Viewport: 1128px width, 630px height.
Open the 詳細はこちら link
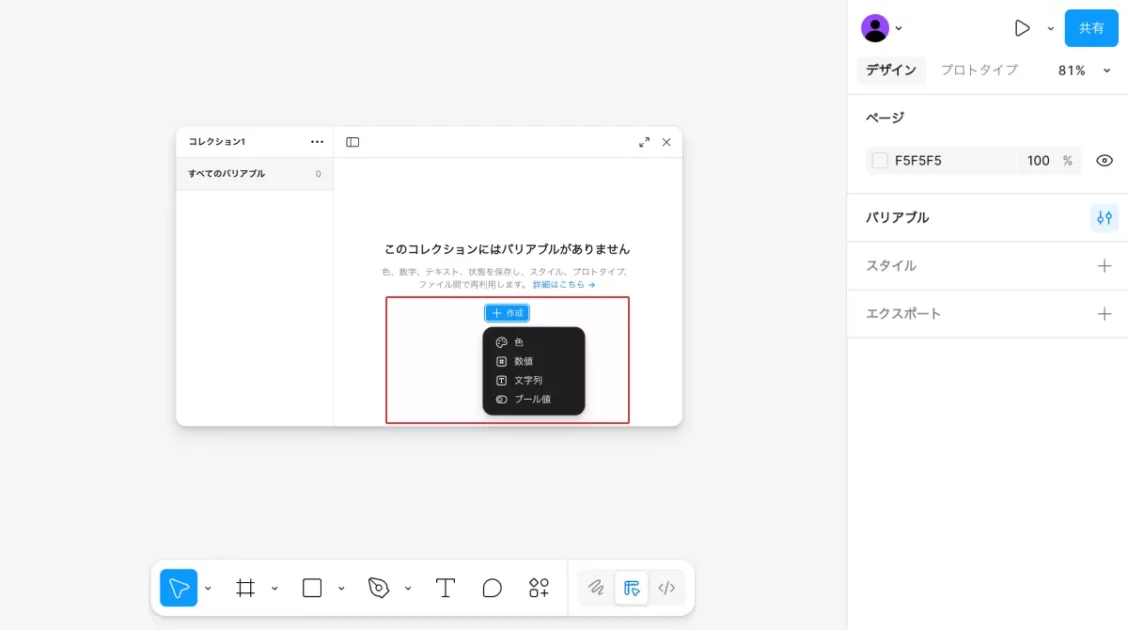pos(563,285)
